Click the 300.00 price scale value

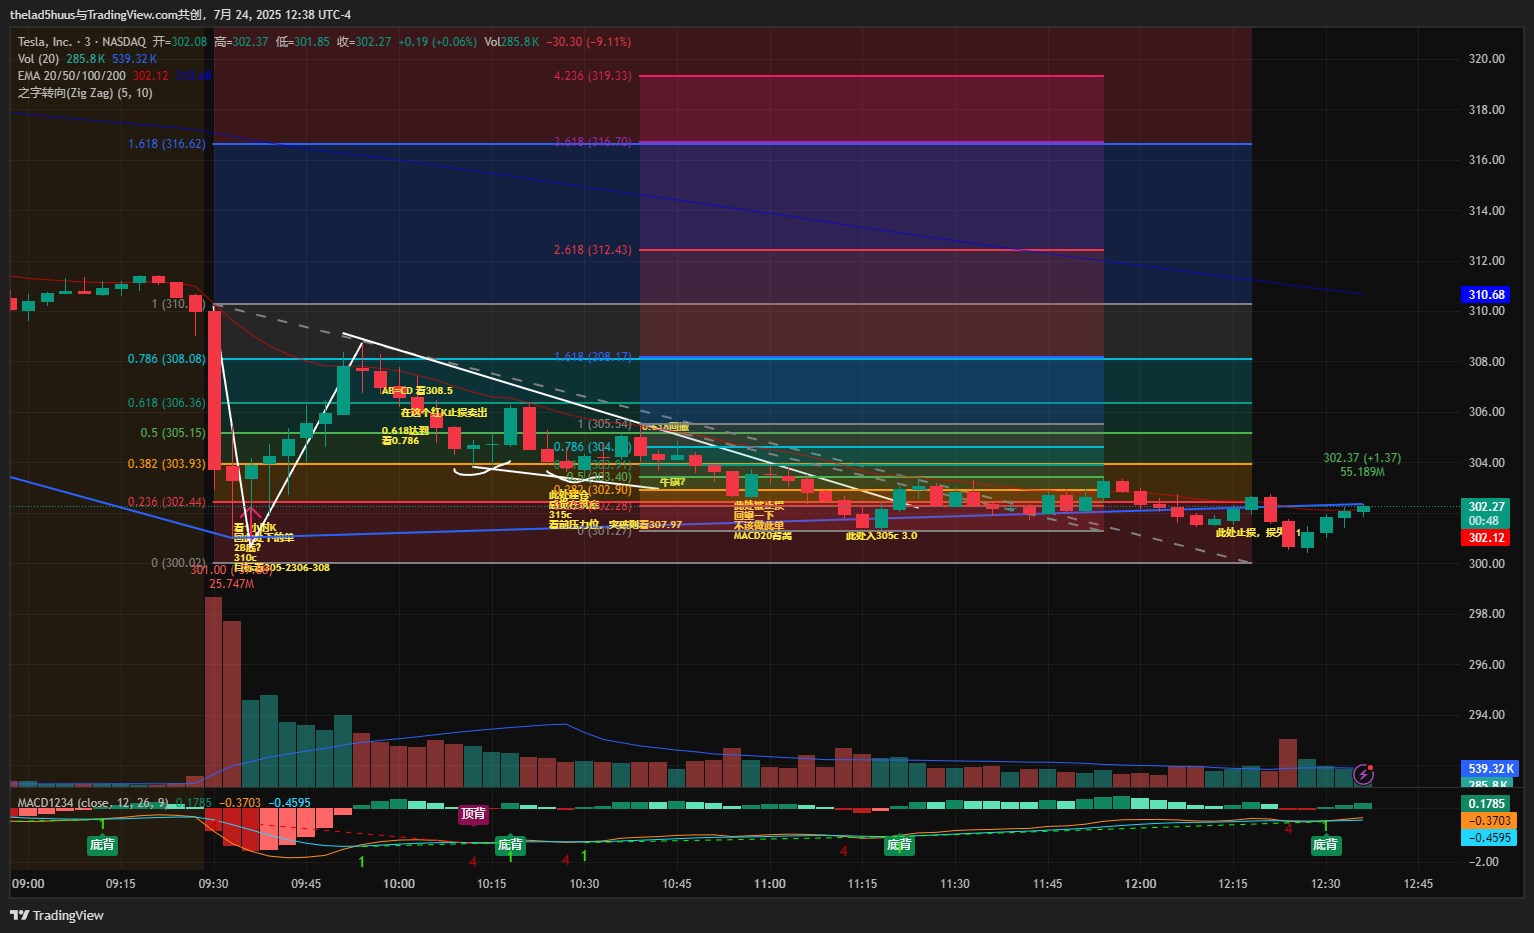pyautogui.click(x=1486, y=564)
